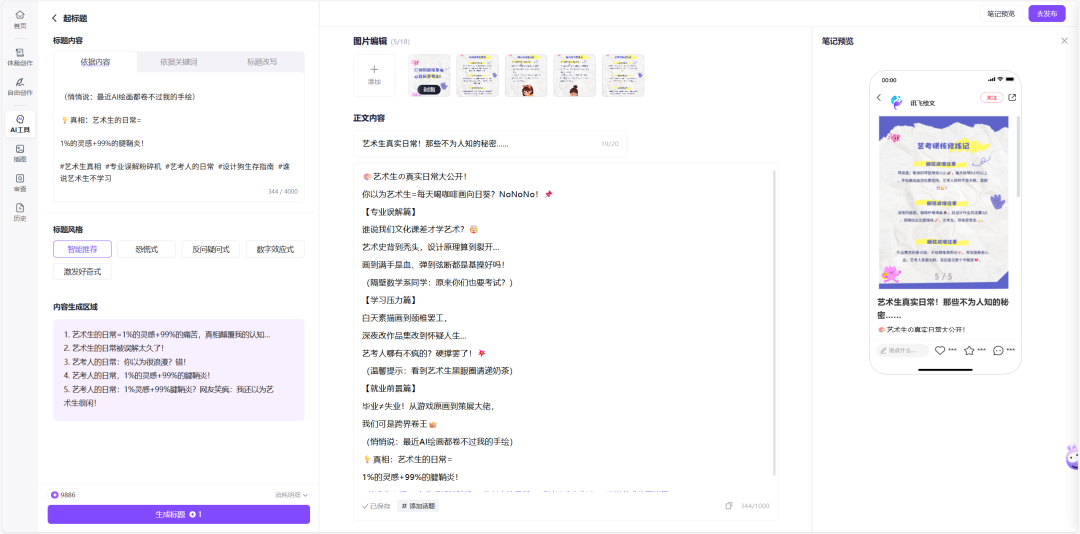Image resolution: width=1080 pixels, height=534 pixels.
Task: Open the 插图 sidebar icon
Action: [x=20, y=153]
